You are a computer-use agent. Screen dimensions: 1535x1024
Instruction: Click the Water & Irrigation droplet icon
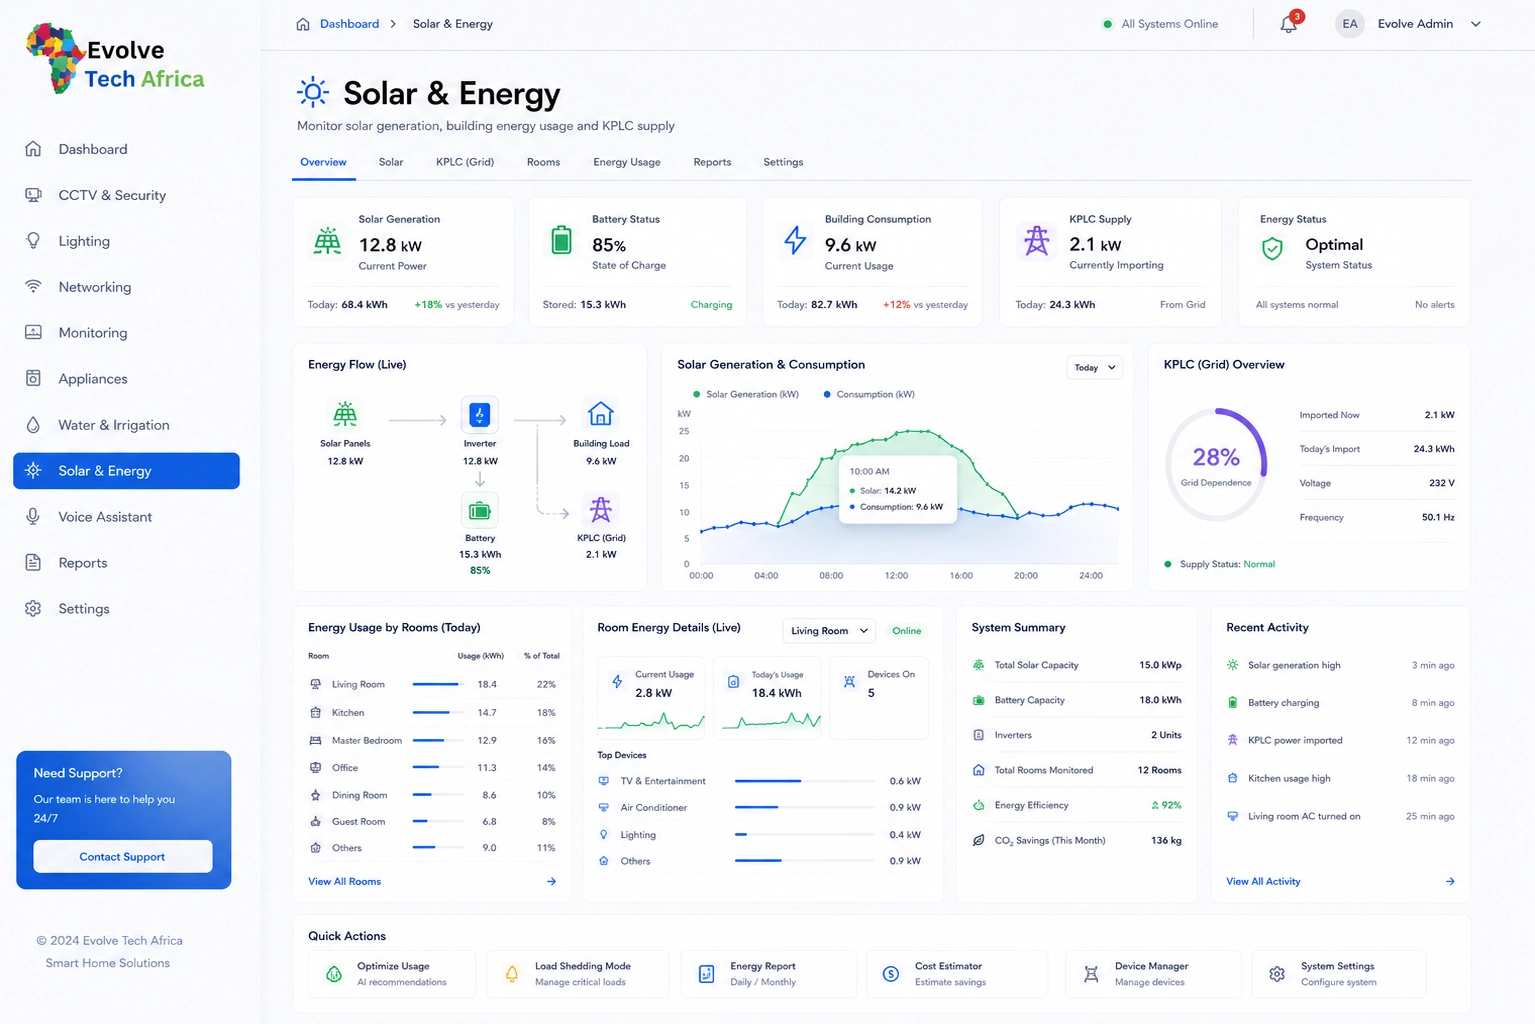point(33,425)
